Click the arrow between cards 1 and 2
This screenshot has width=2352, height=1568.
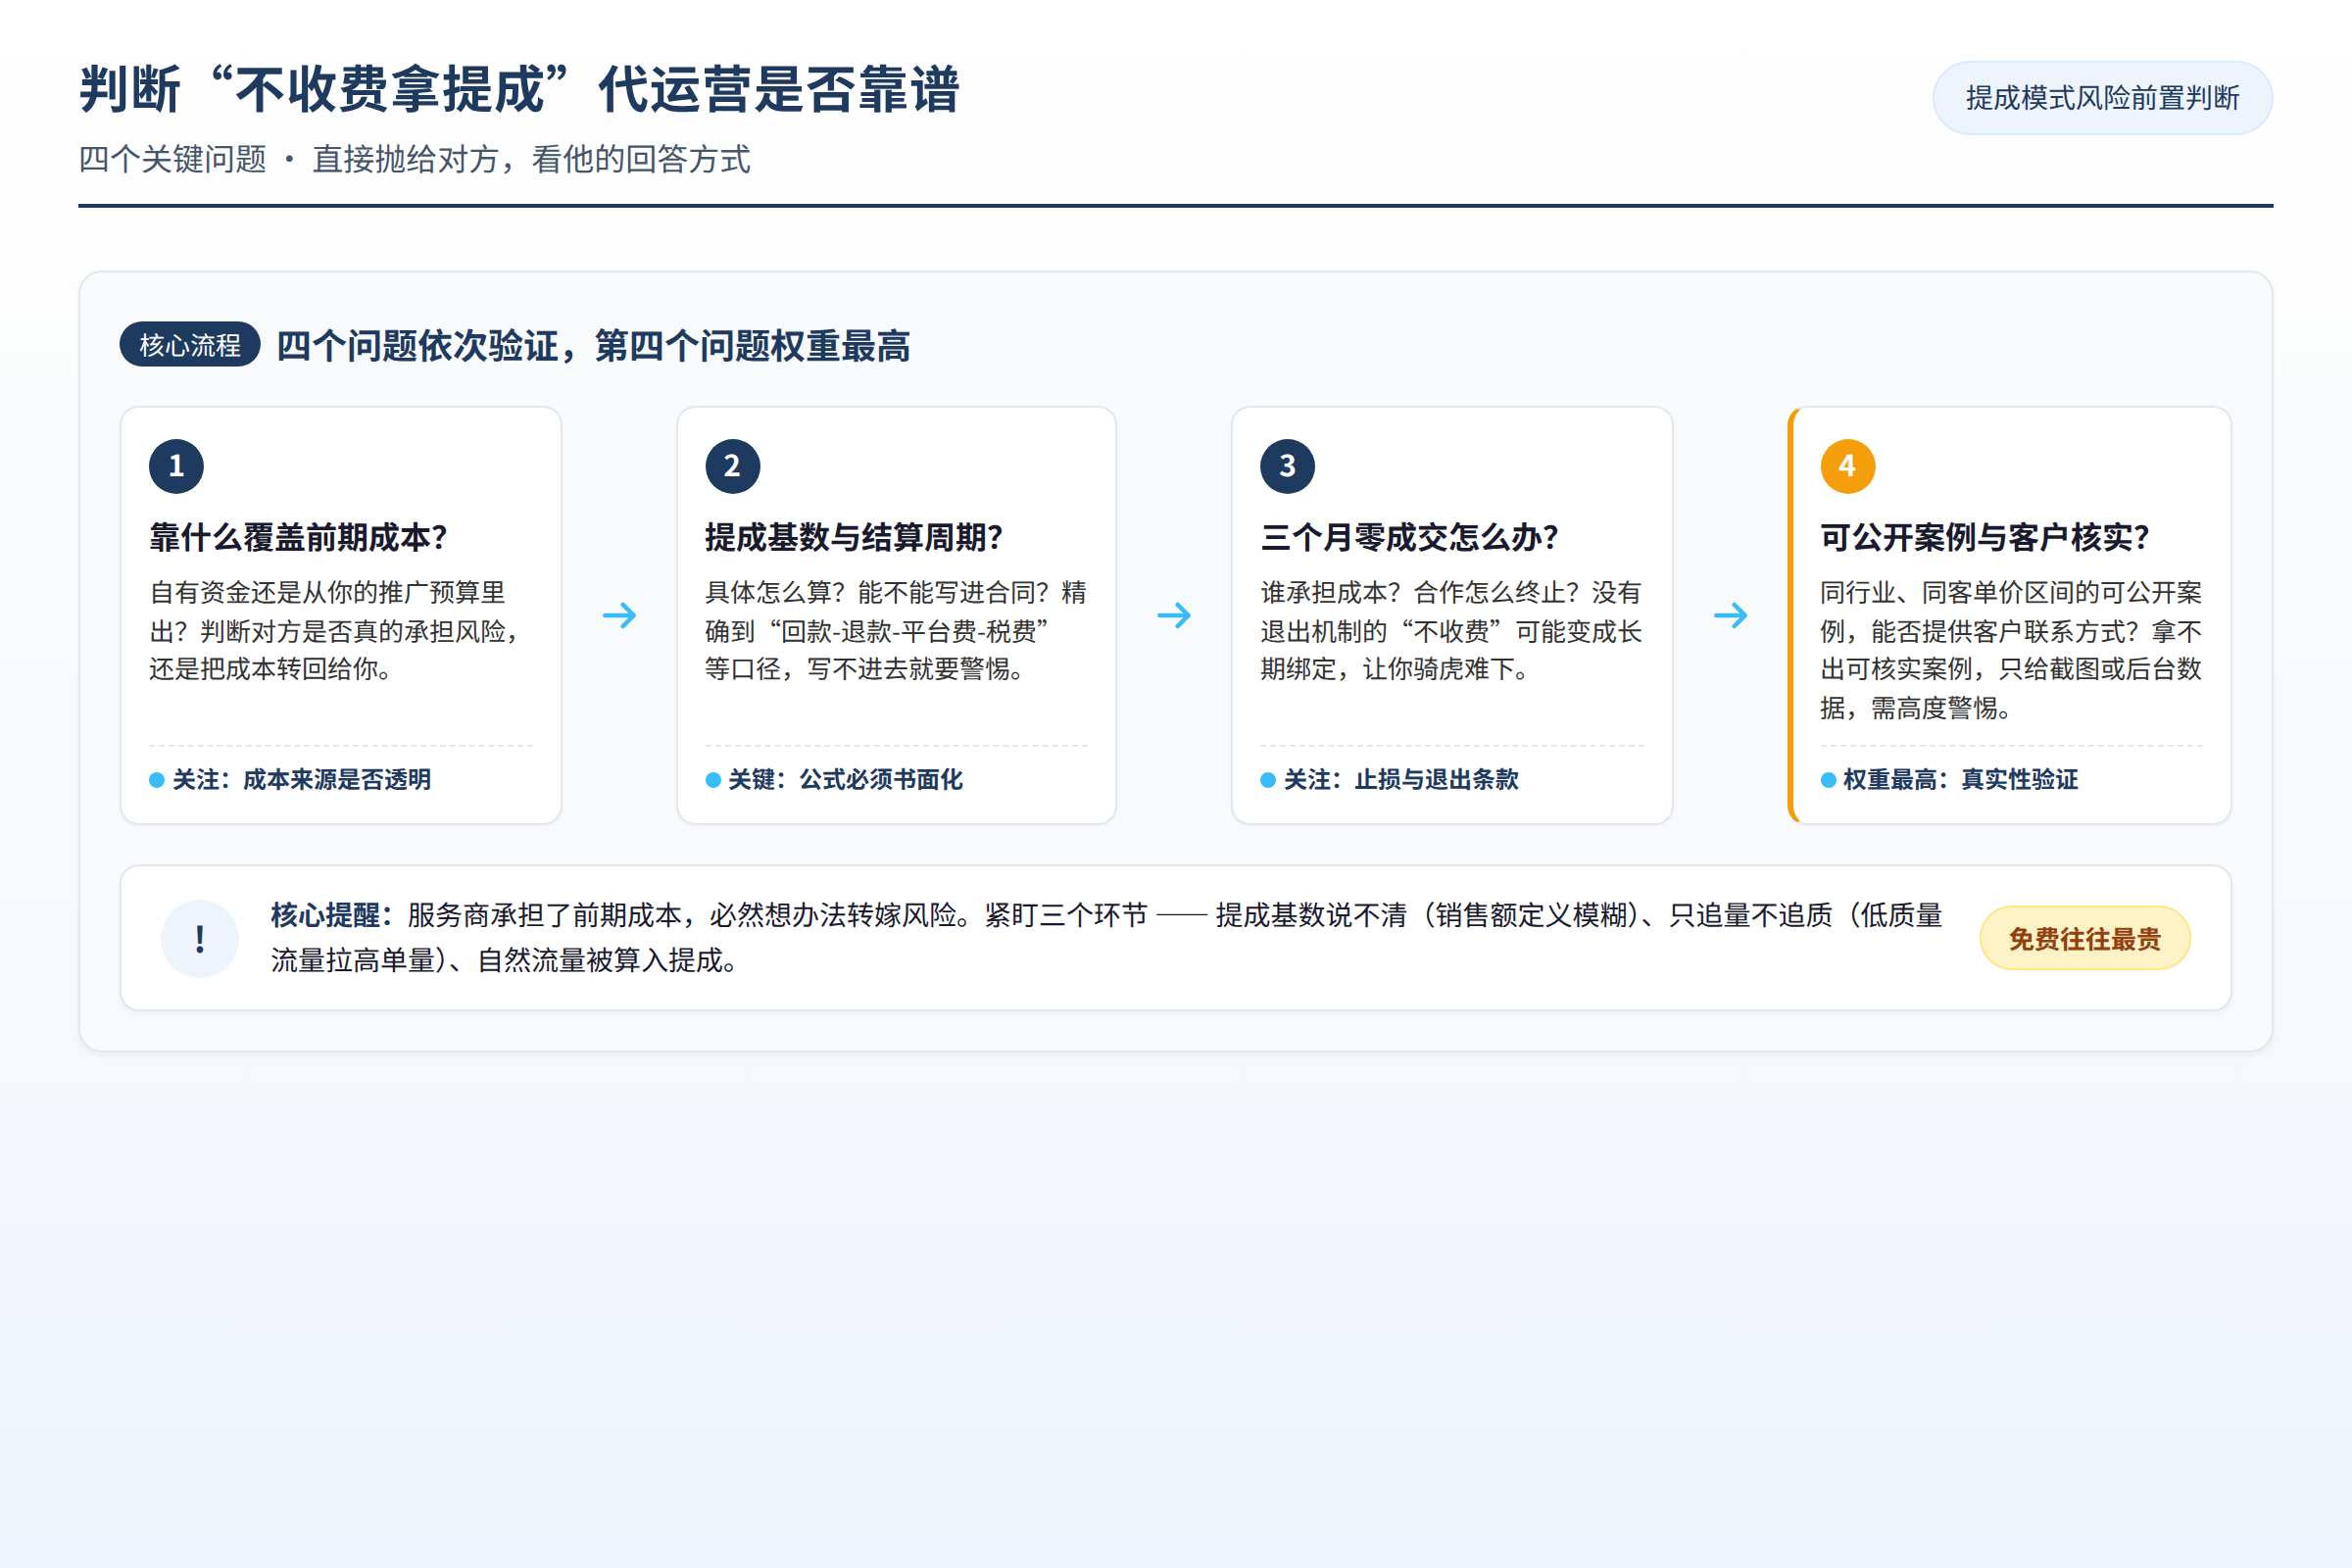[x=619, y=615]
